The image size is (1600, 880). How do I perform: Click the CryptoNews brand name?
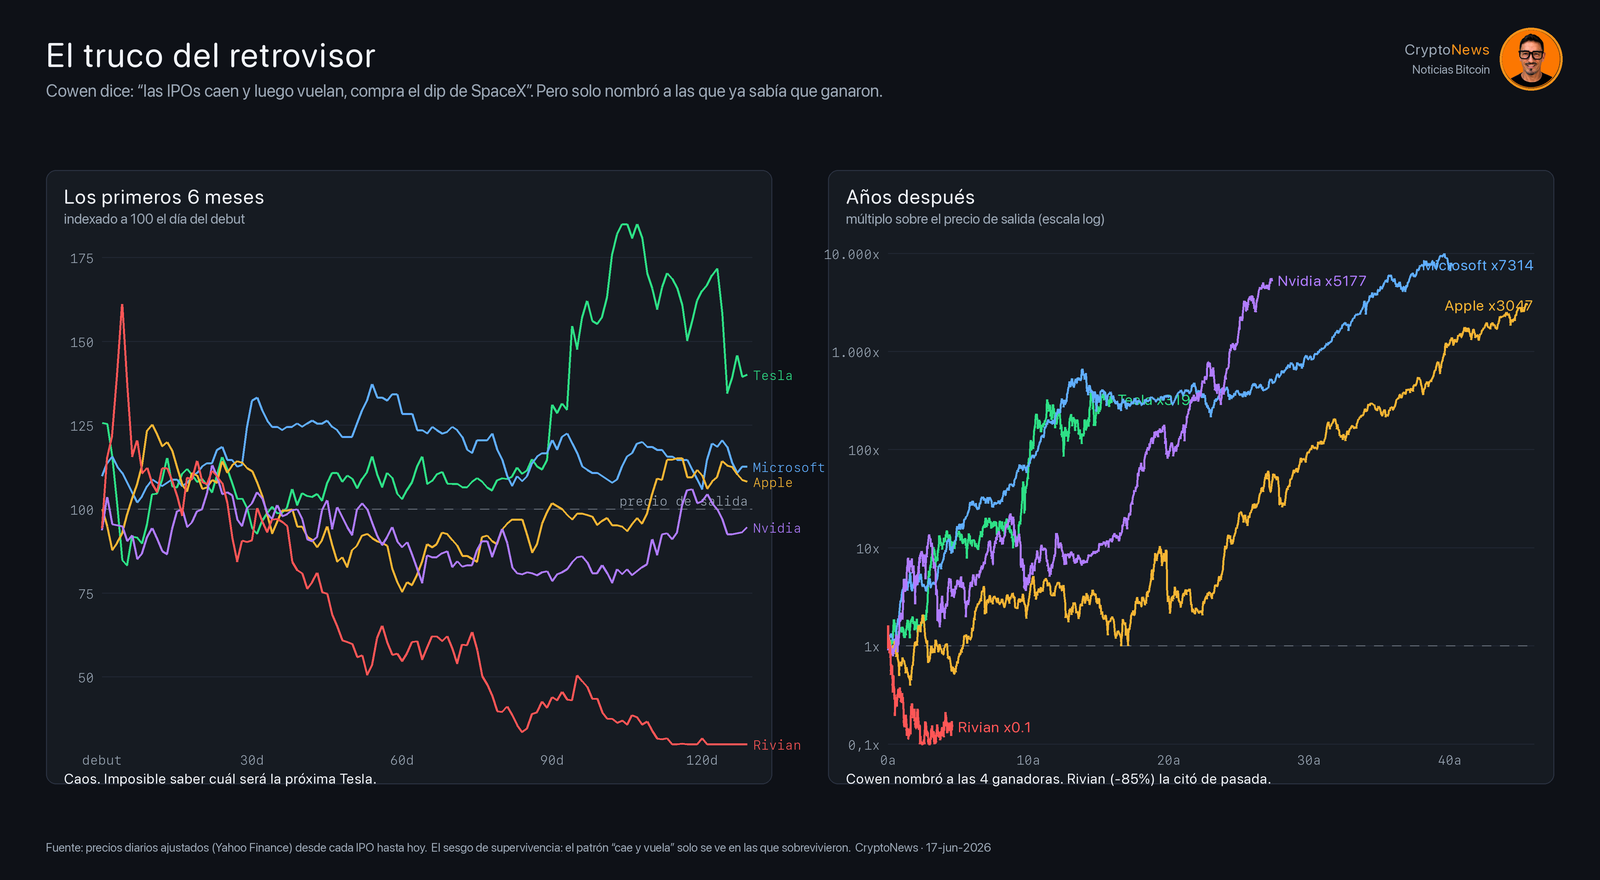pyautogui.click(x=1446, y=50)
